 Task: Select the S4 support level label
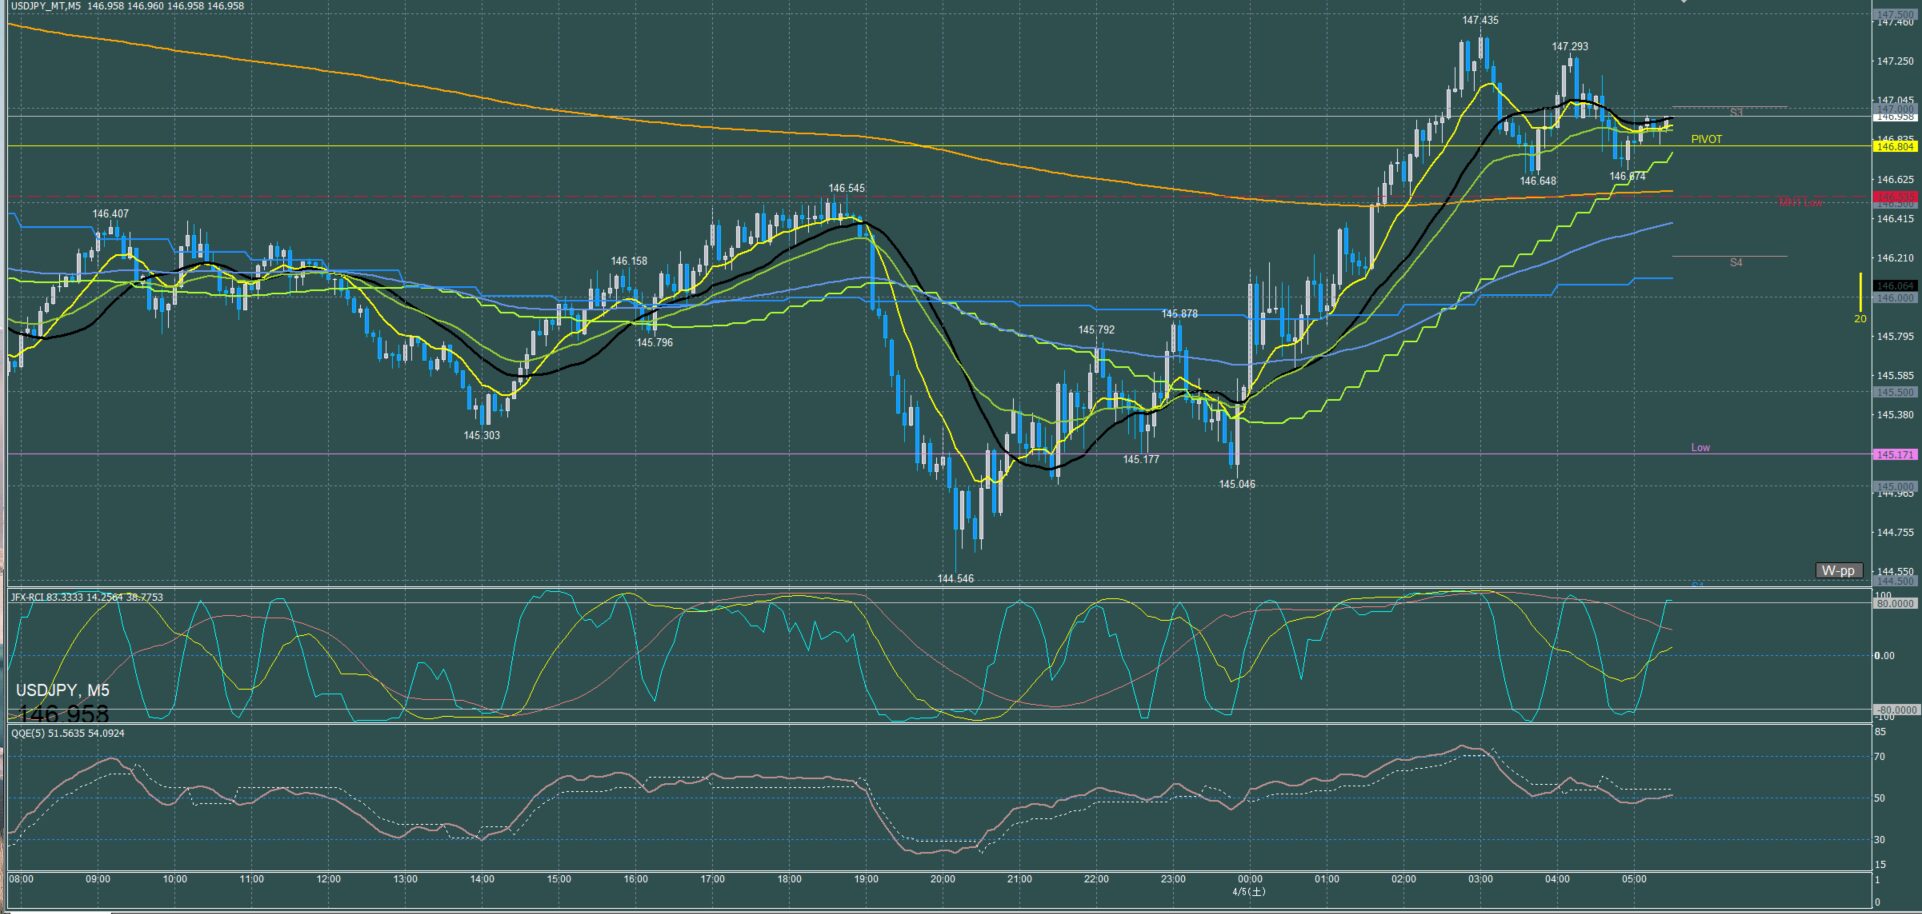coord(1736,262)
